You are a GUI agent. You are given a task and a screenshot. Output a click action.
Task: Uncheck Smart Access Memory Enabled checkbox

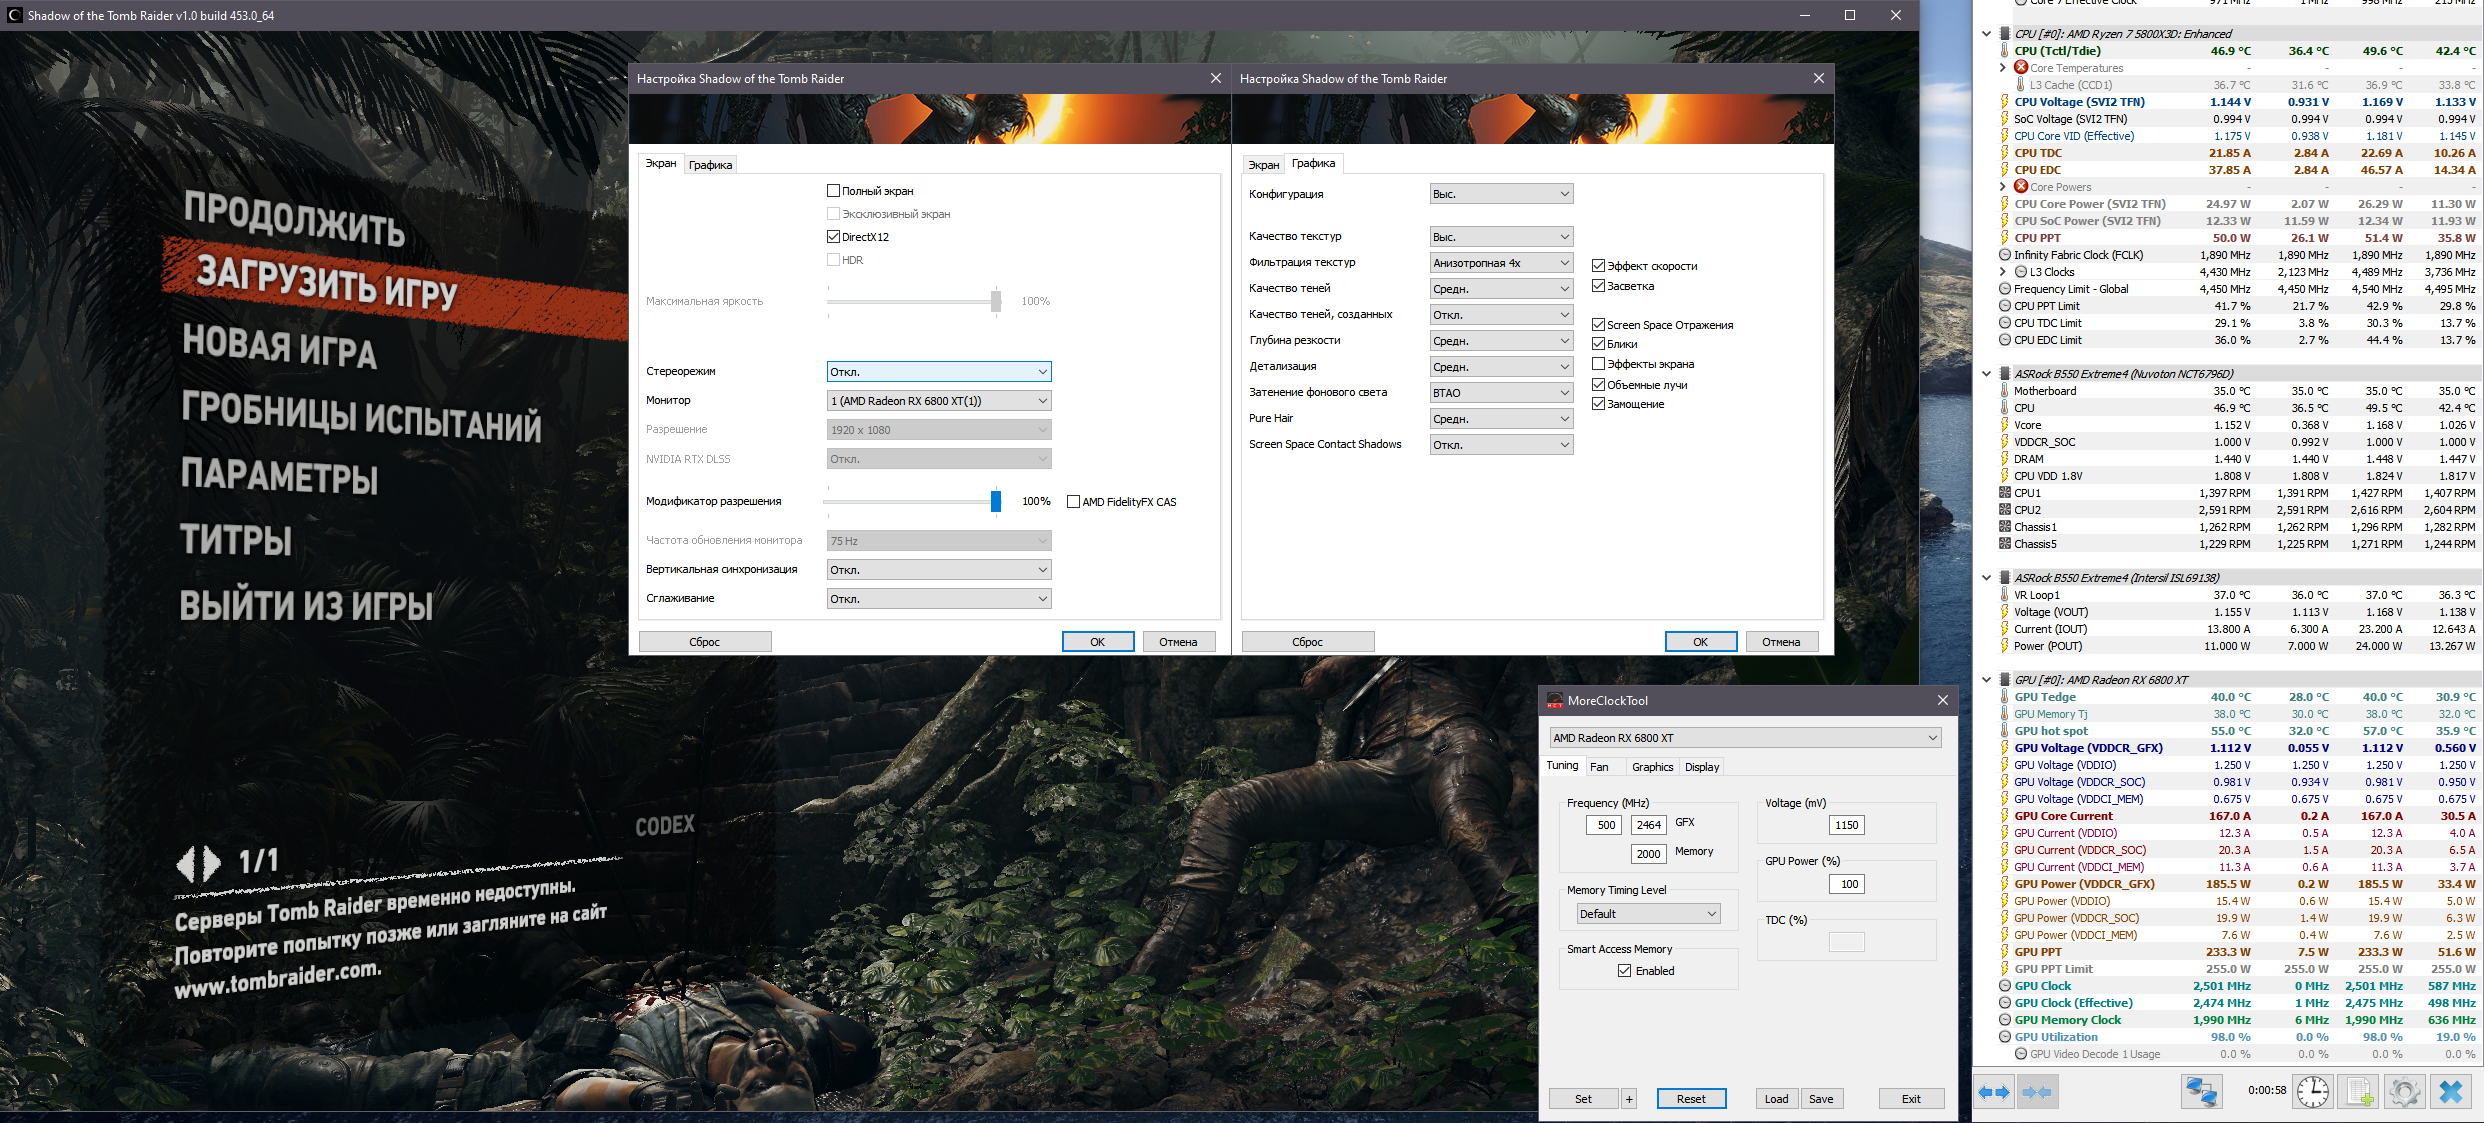(1625, 971)
